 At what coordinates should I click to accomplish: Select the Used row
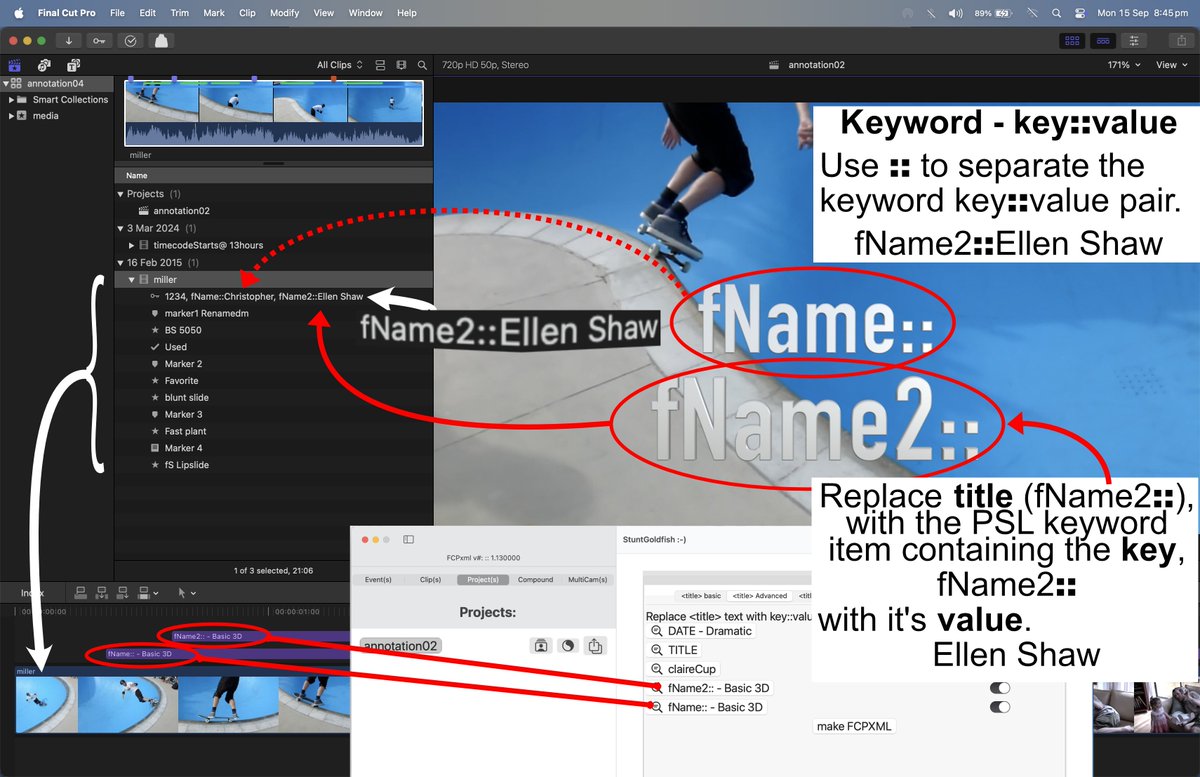click(x=274, y=347)
